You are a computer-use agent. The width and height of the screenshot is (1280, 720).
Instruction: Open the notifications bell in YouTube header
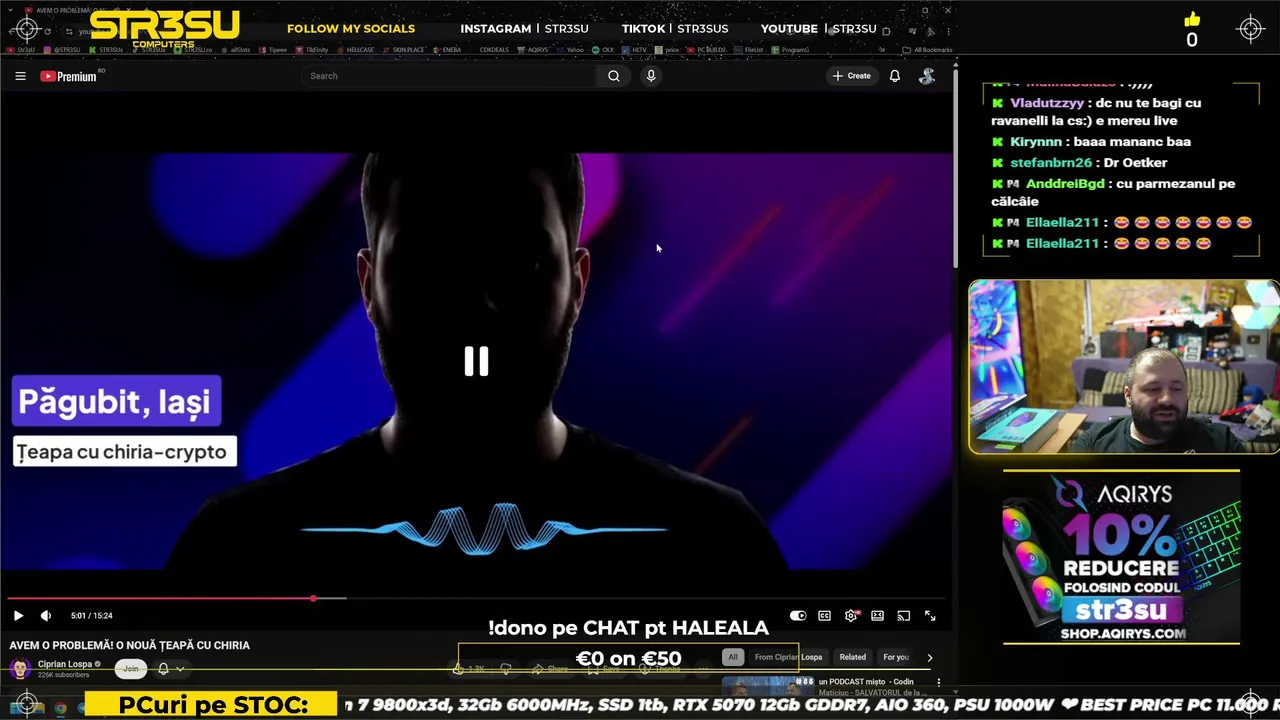(x=895, y=76)
